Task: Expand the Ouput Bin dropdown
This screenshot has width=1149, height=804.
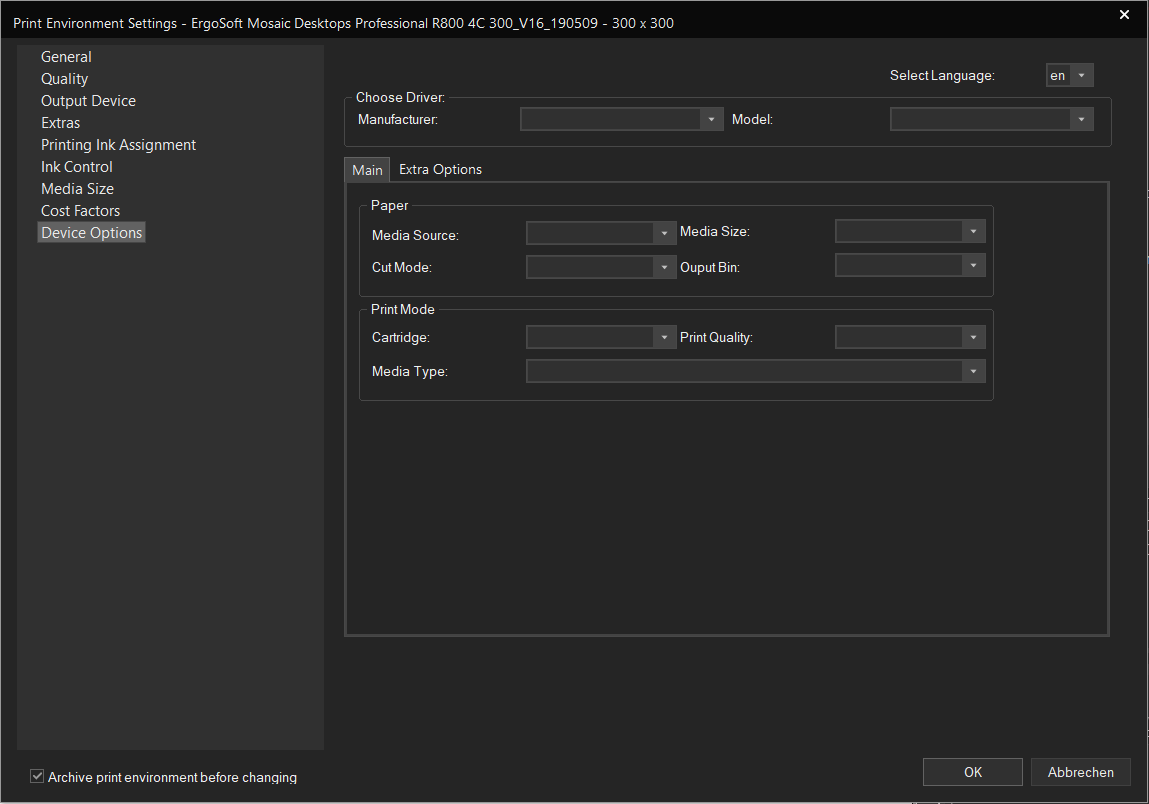Action: point(910,265)
